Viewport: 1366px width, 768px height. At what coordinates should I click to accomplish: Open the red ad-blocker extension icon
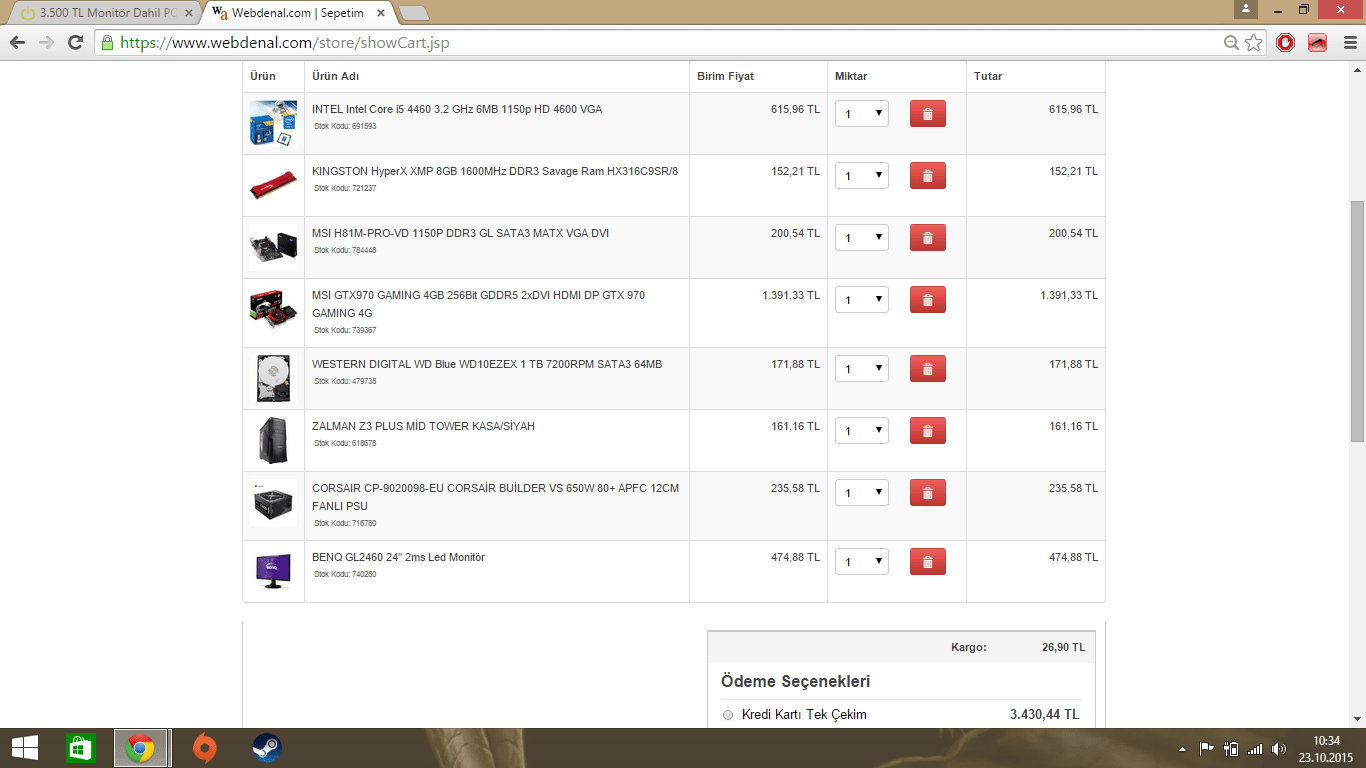coord(1286,43)
